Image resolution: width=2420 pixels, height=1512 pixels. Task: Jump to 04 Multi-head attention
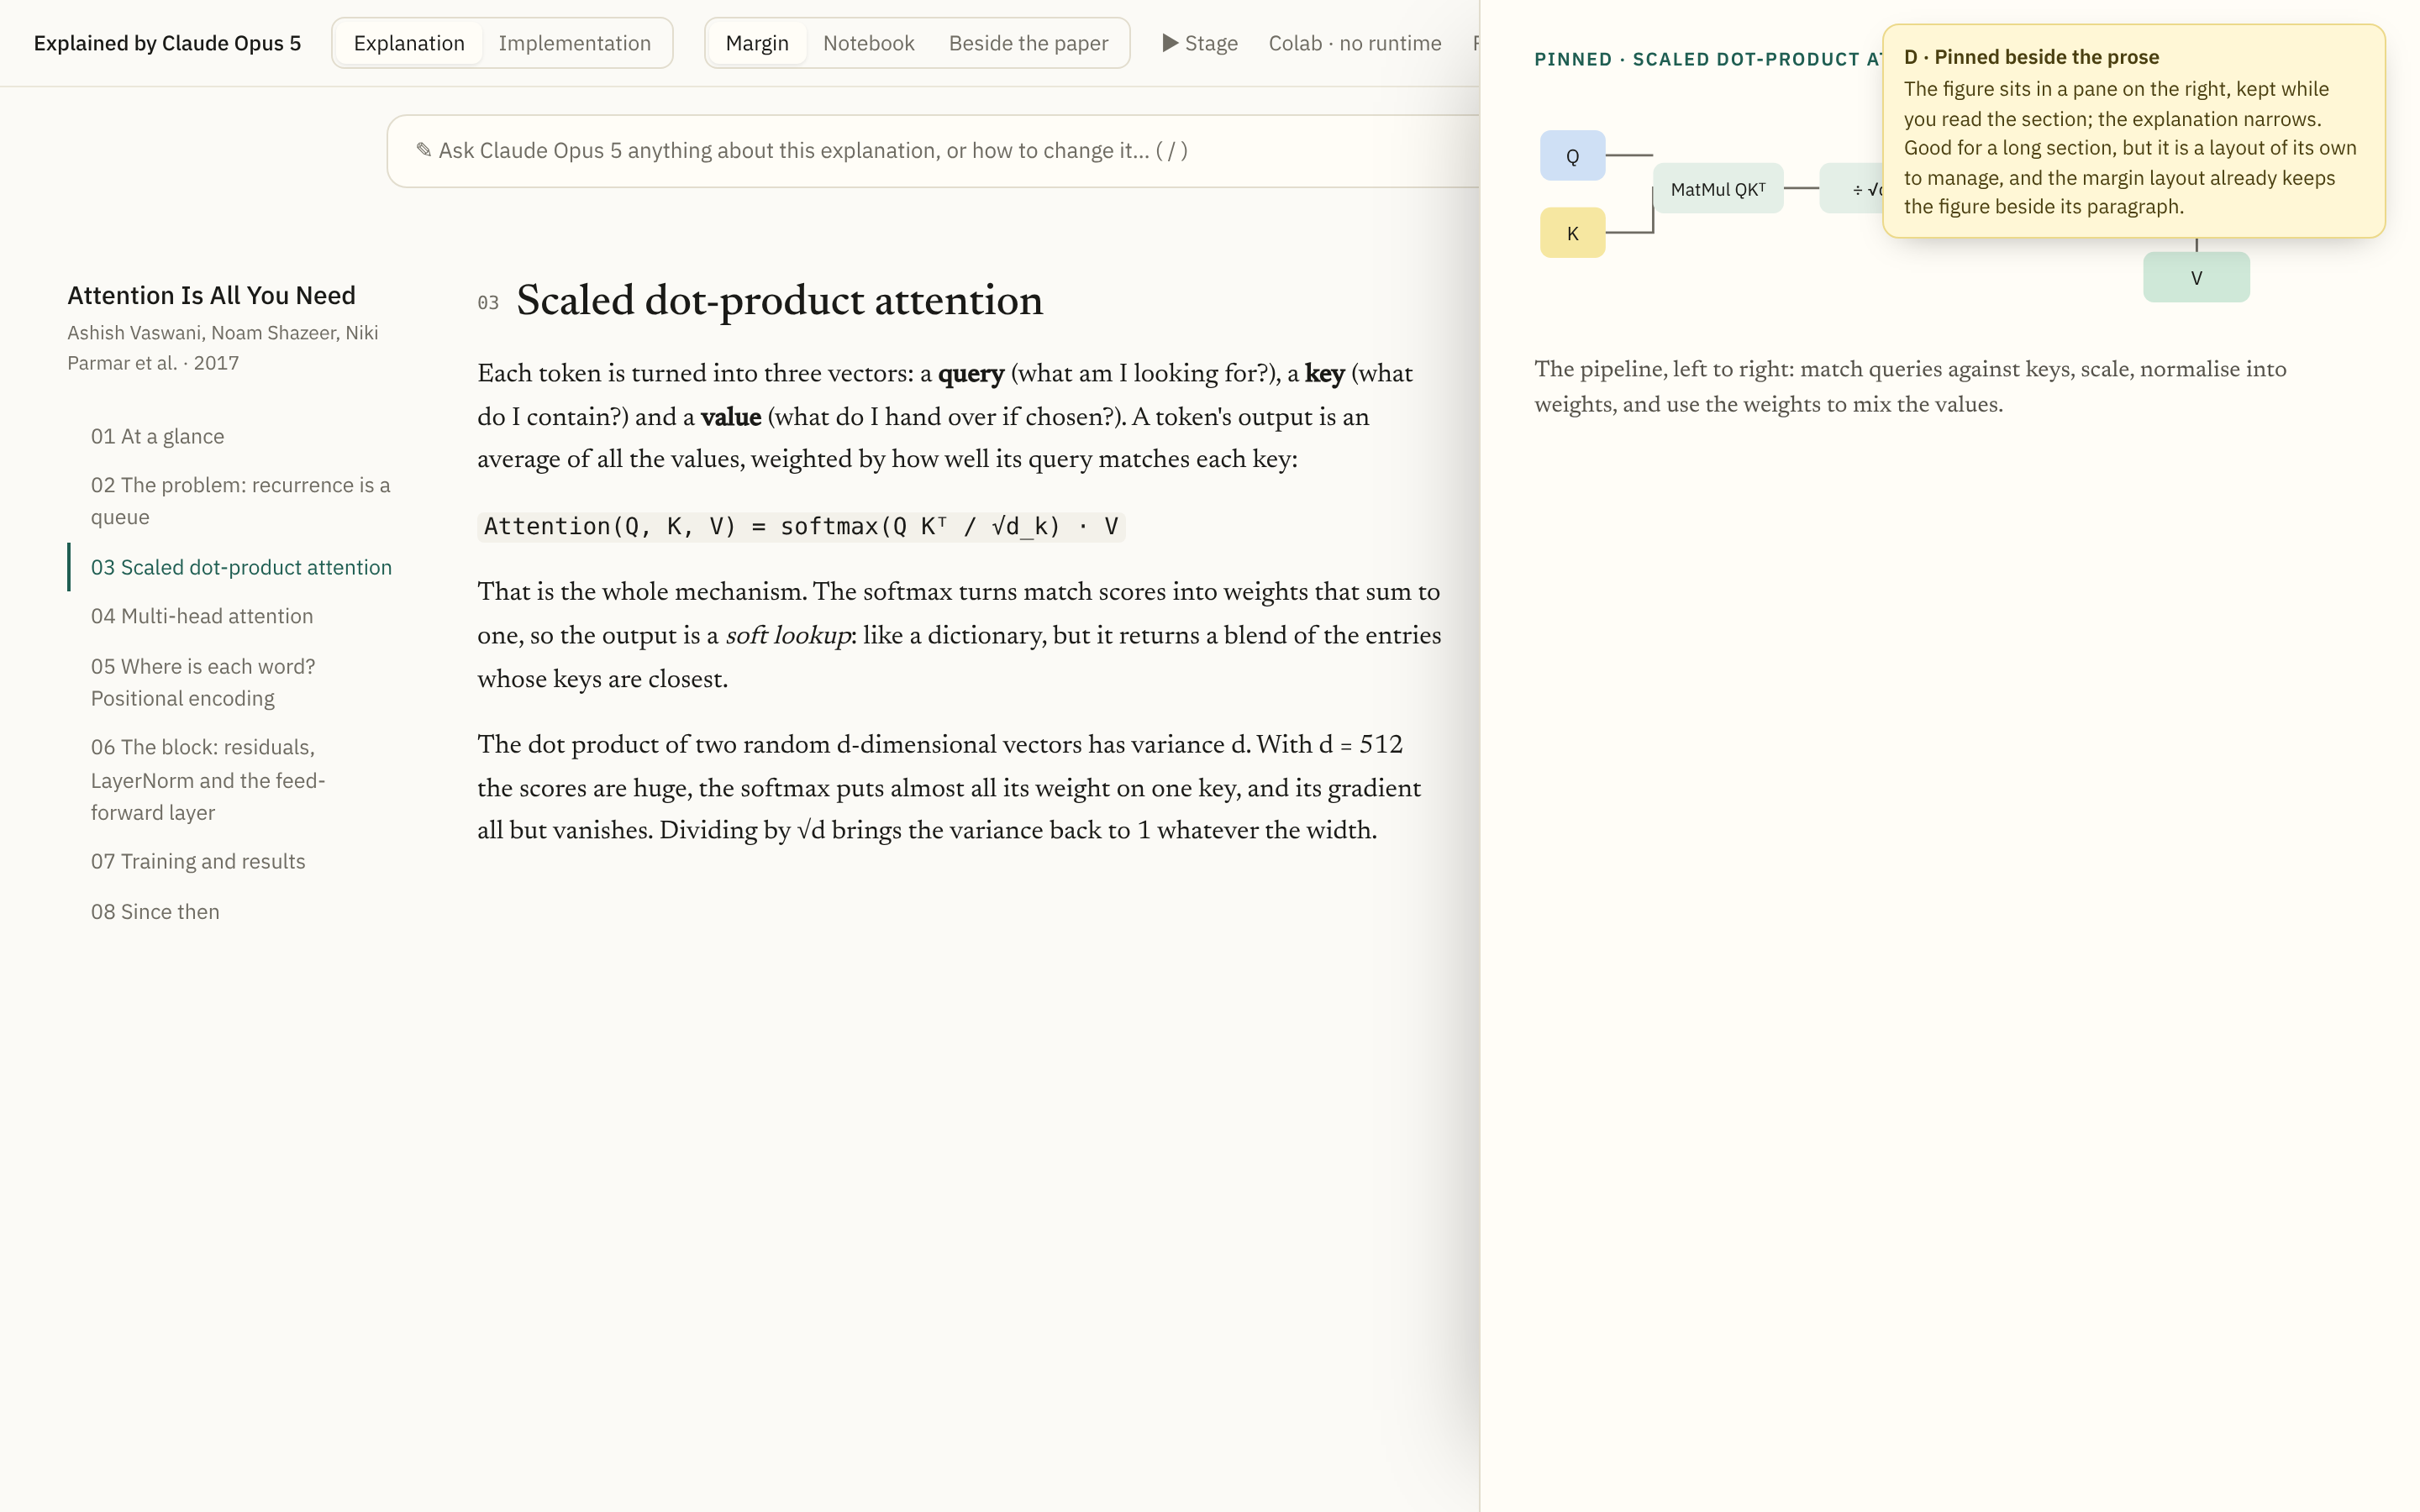click(x=201, y=616)
